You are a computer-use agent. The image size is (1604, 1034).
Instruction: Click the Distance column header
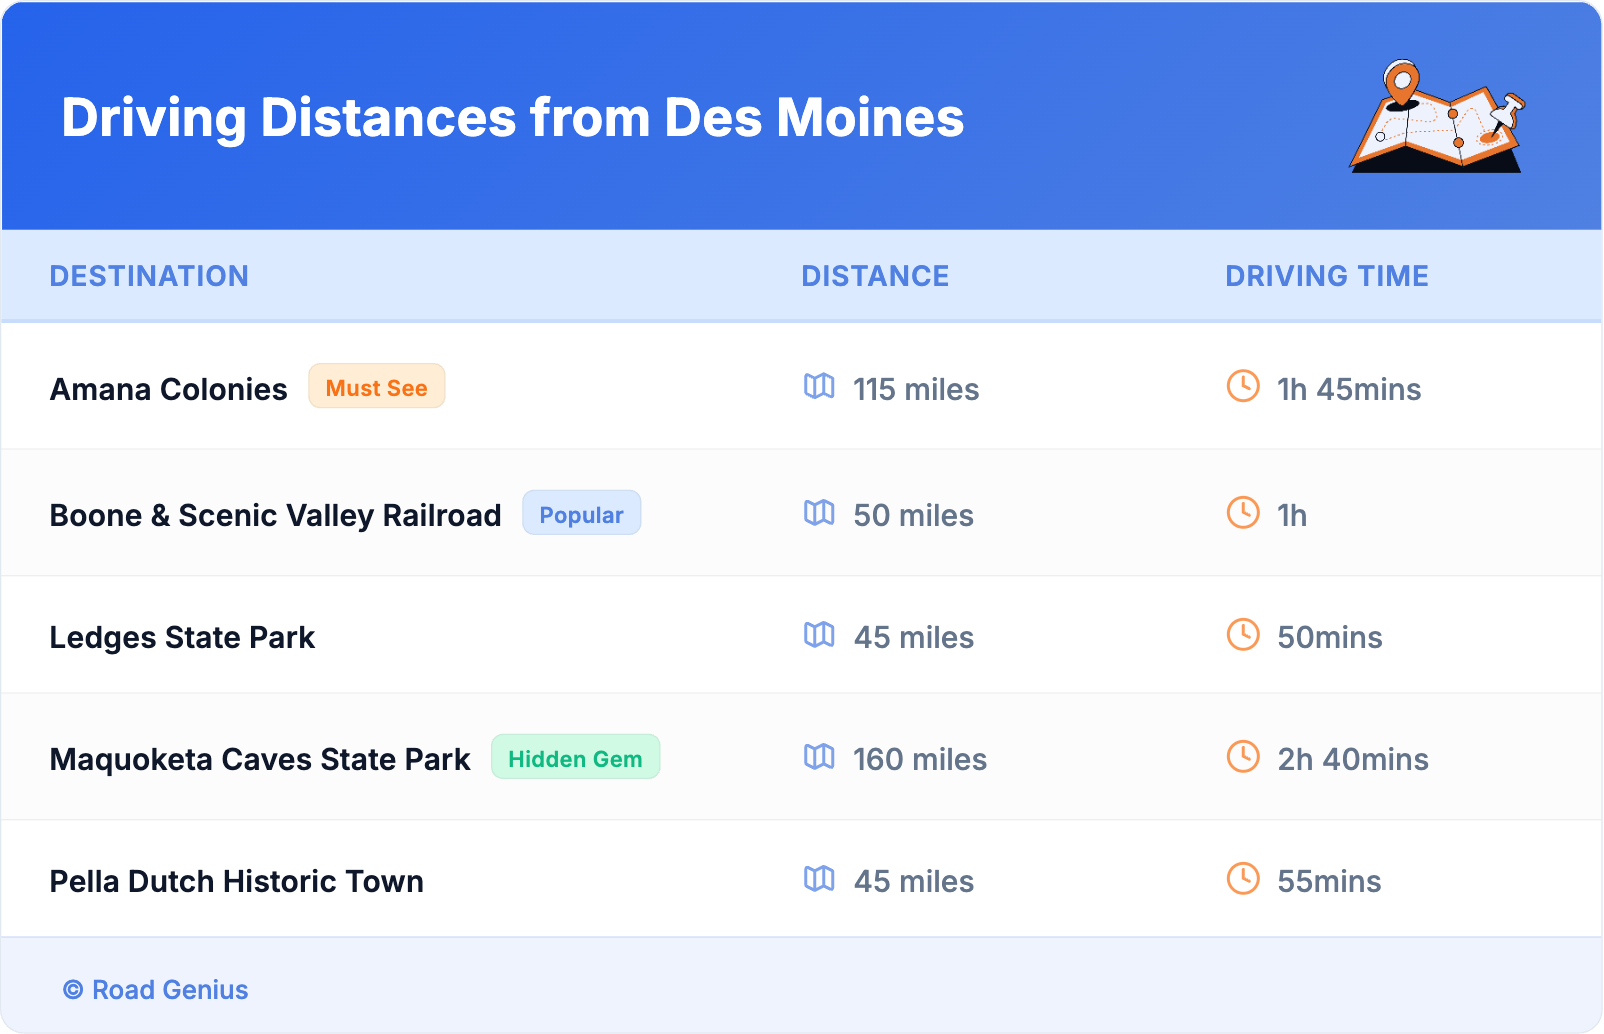(x=875, y=276)
